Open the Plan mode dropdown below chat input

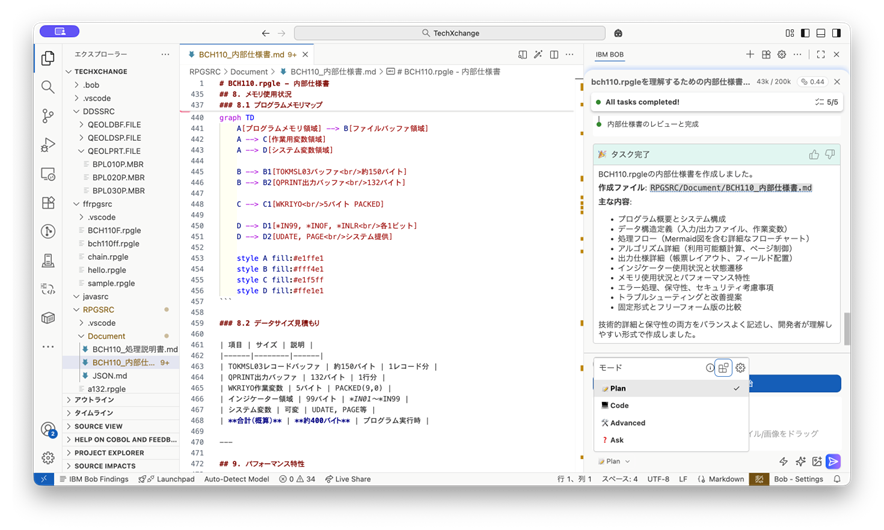coord(613,461)
